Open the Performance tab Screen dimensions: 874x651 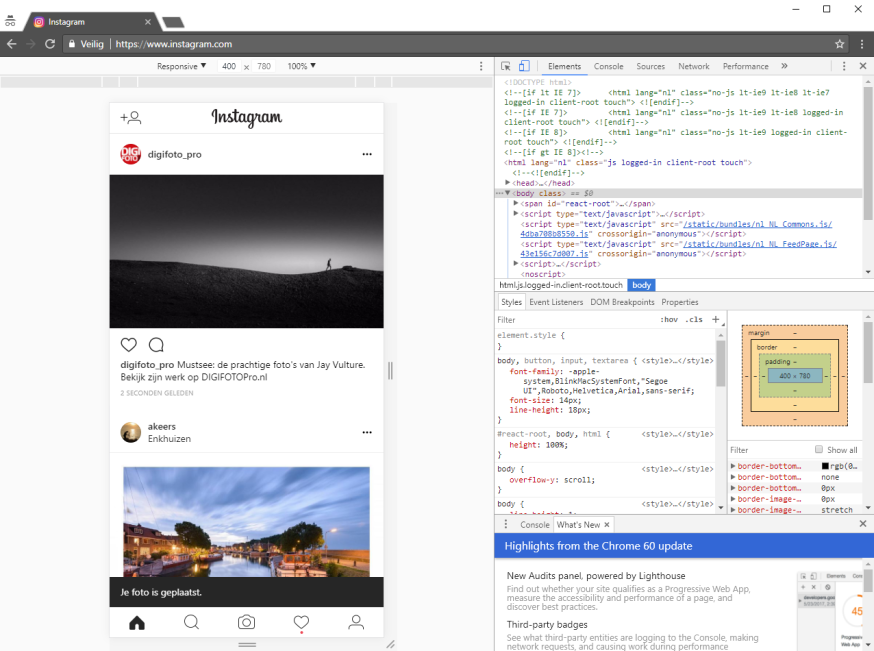(745, 66)
